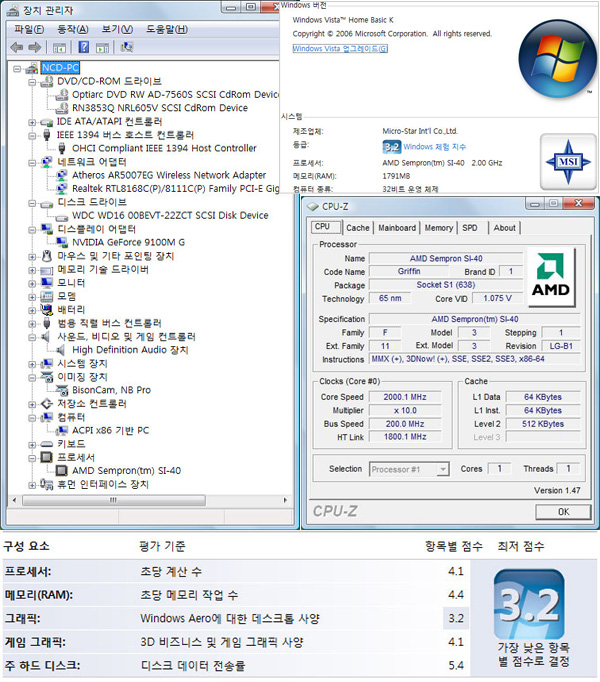Click the modem category icon
600x682 pixels.
click(47, 296)
